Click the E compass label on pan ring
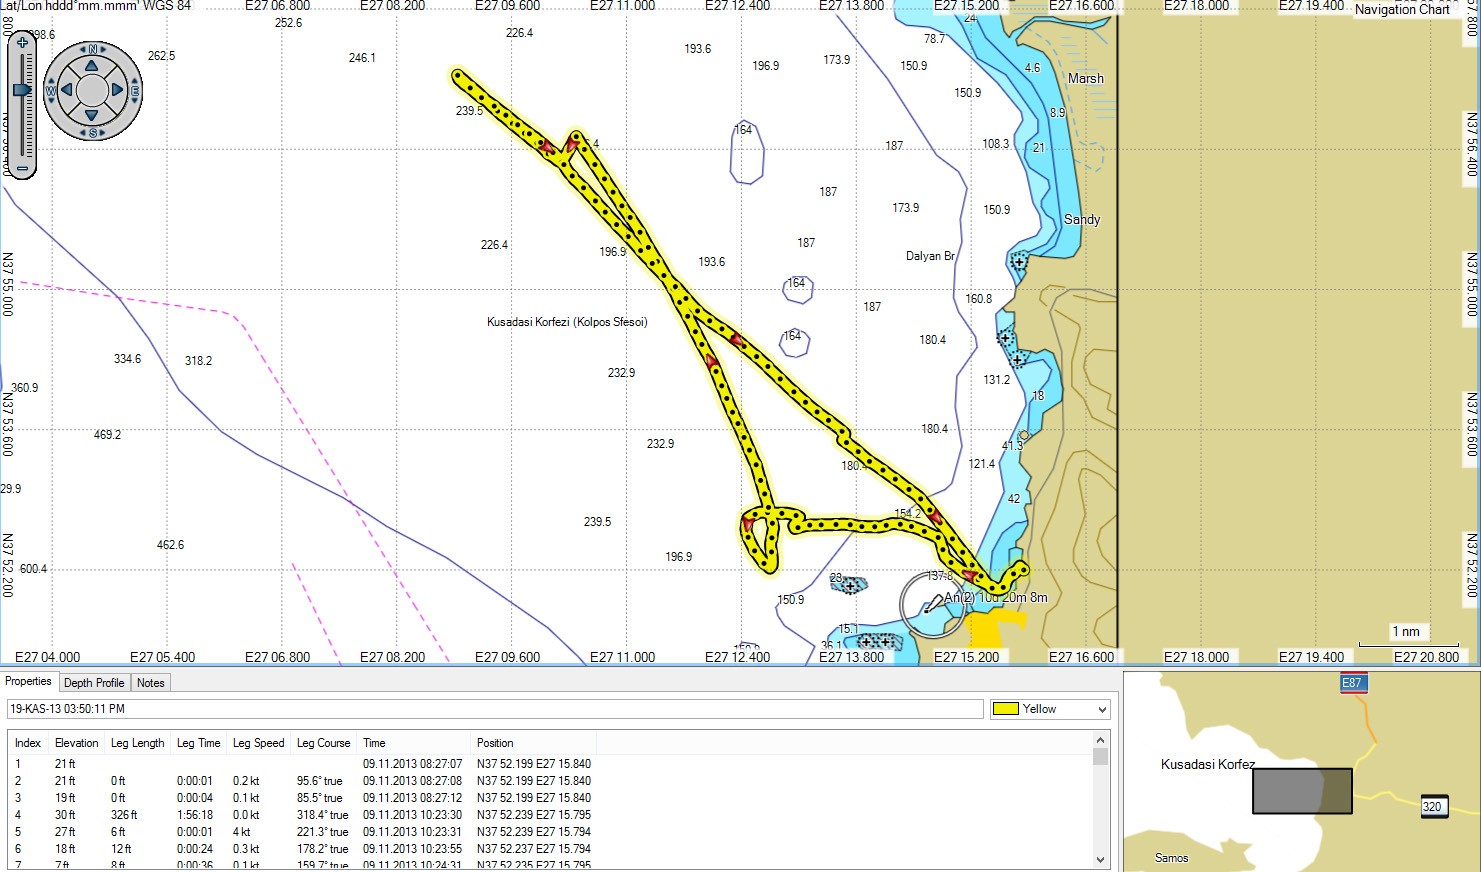The height and width of the screenshot is (872, 1481). [x=135, y=91]
